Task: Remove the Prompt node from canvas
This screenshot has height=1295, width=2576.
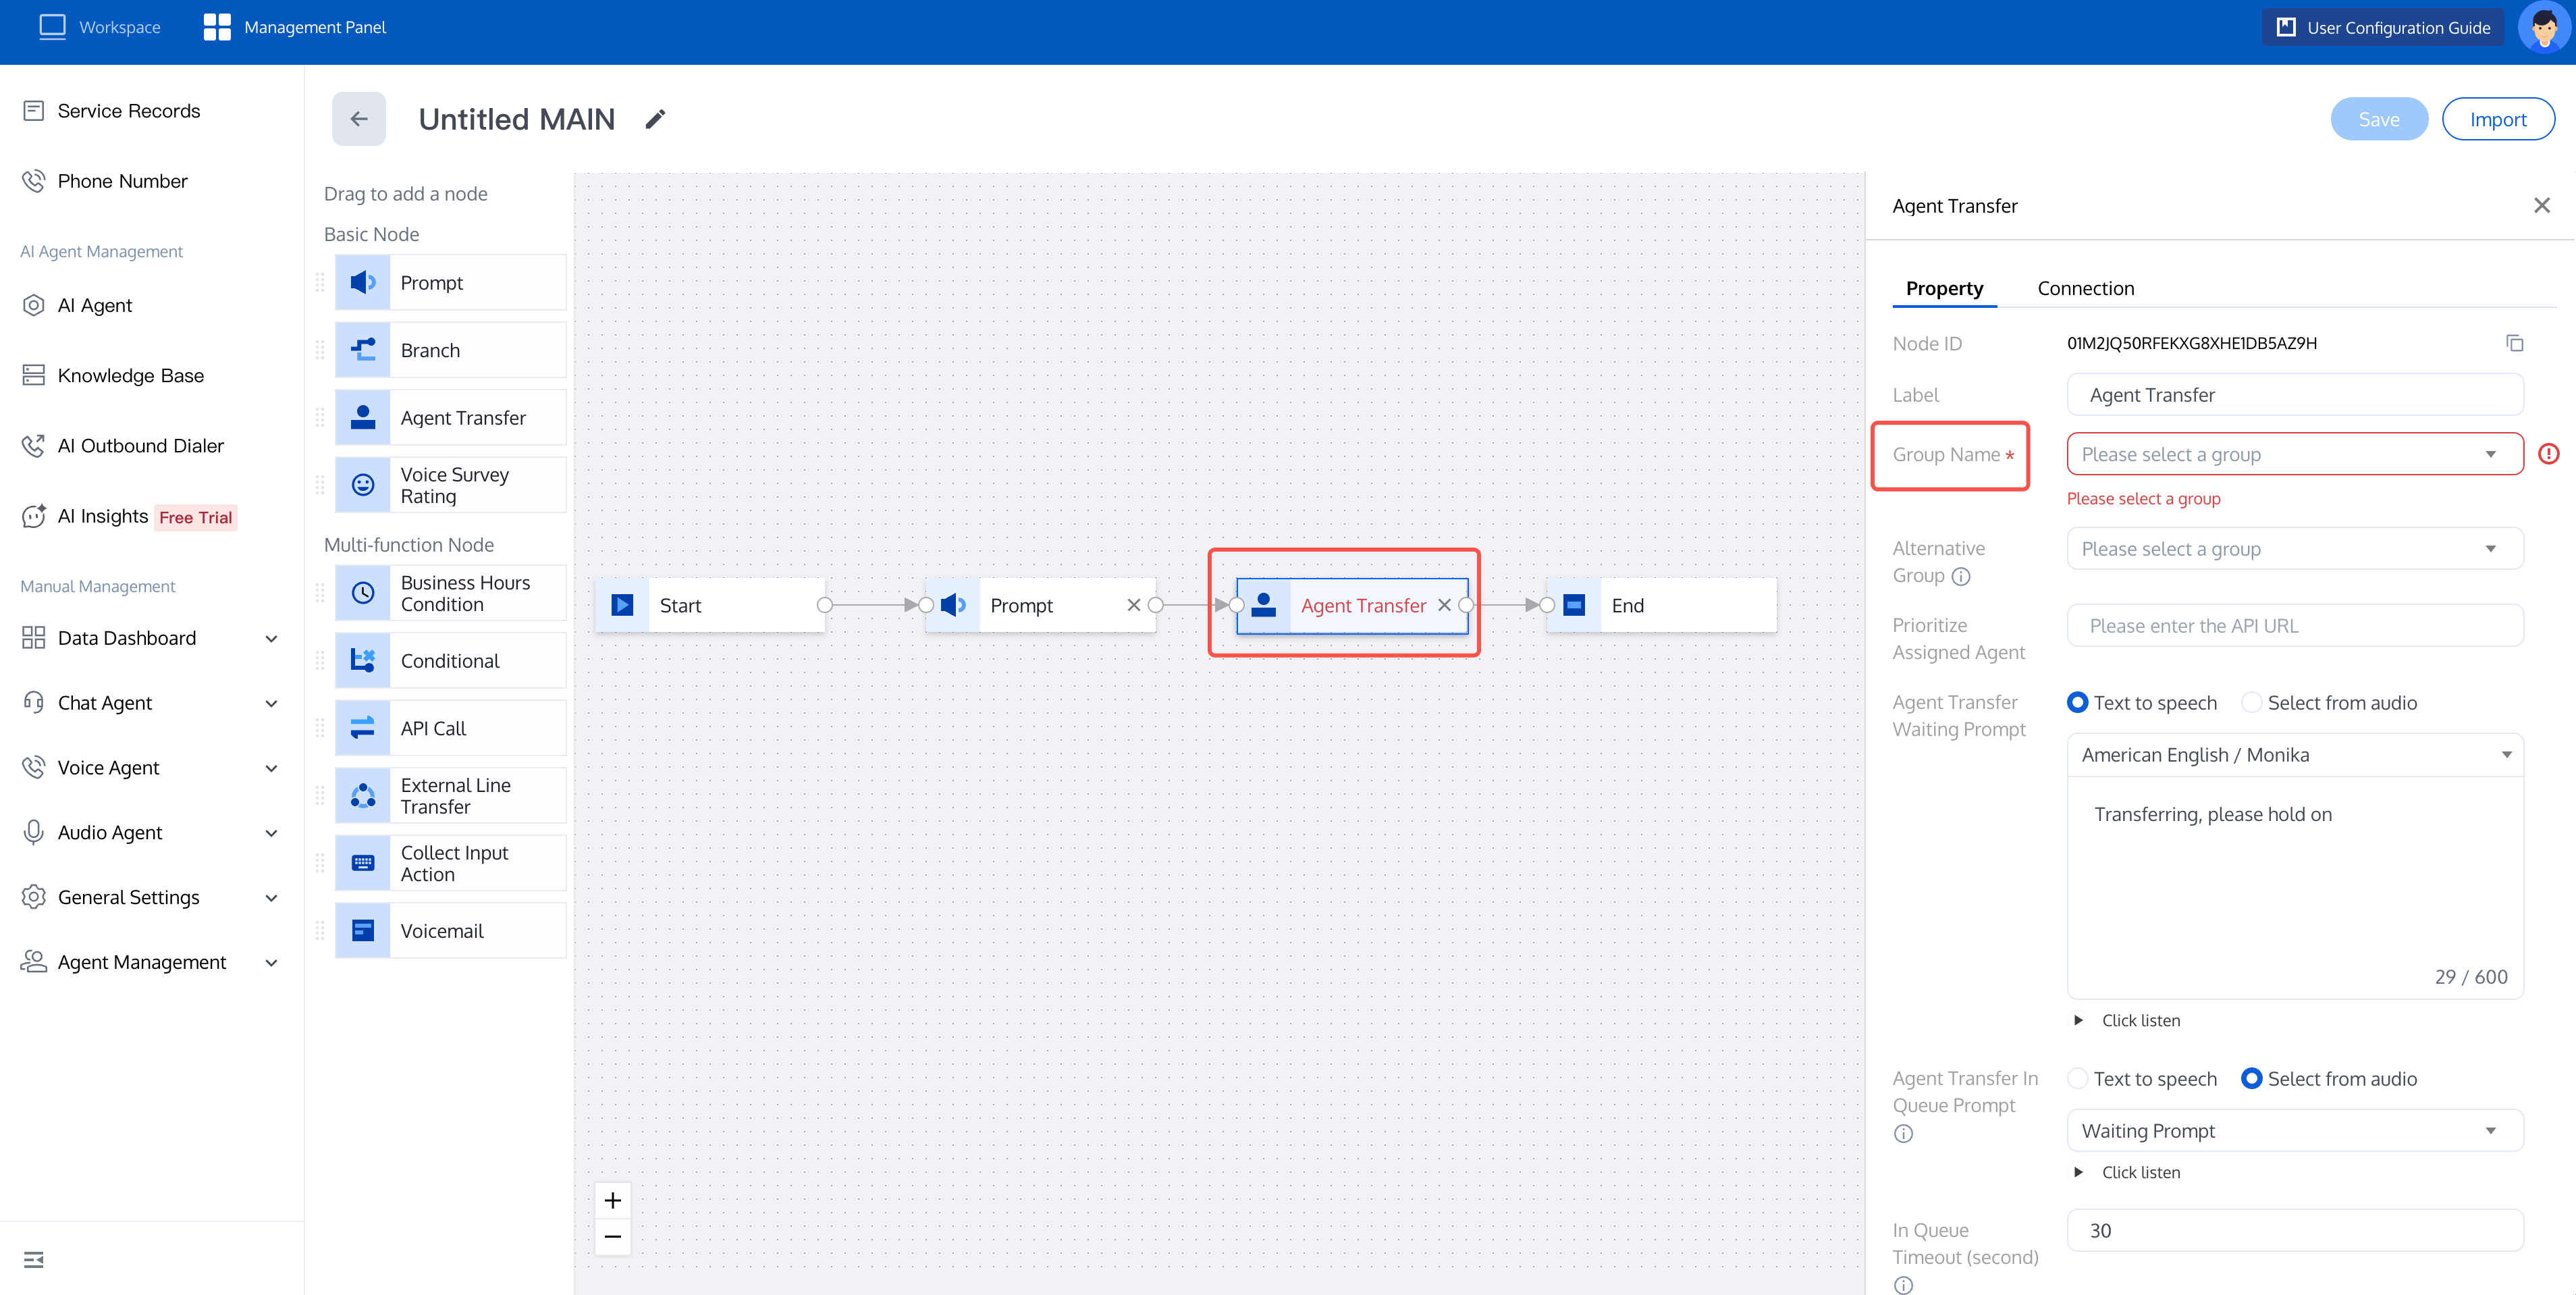Action: (x=1134, y=605)
